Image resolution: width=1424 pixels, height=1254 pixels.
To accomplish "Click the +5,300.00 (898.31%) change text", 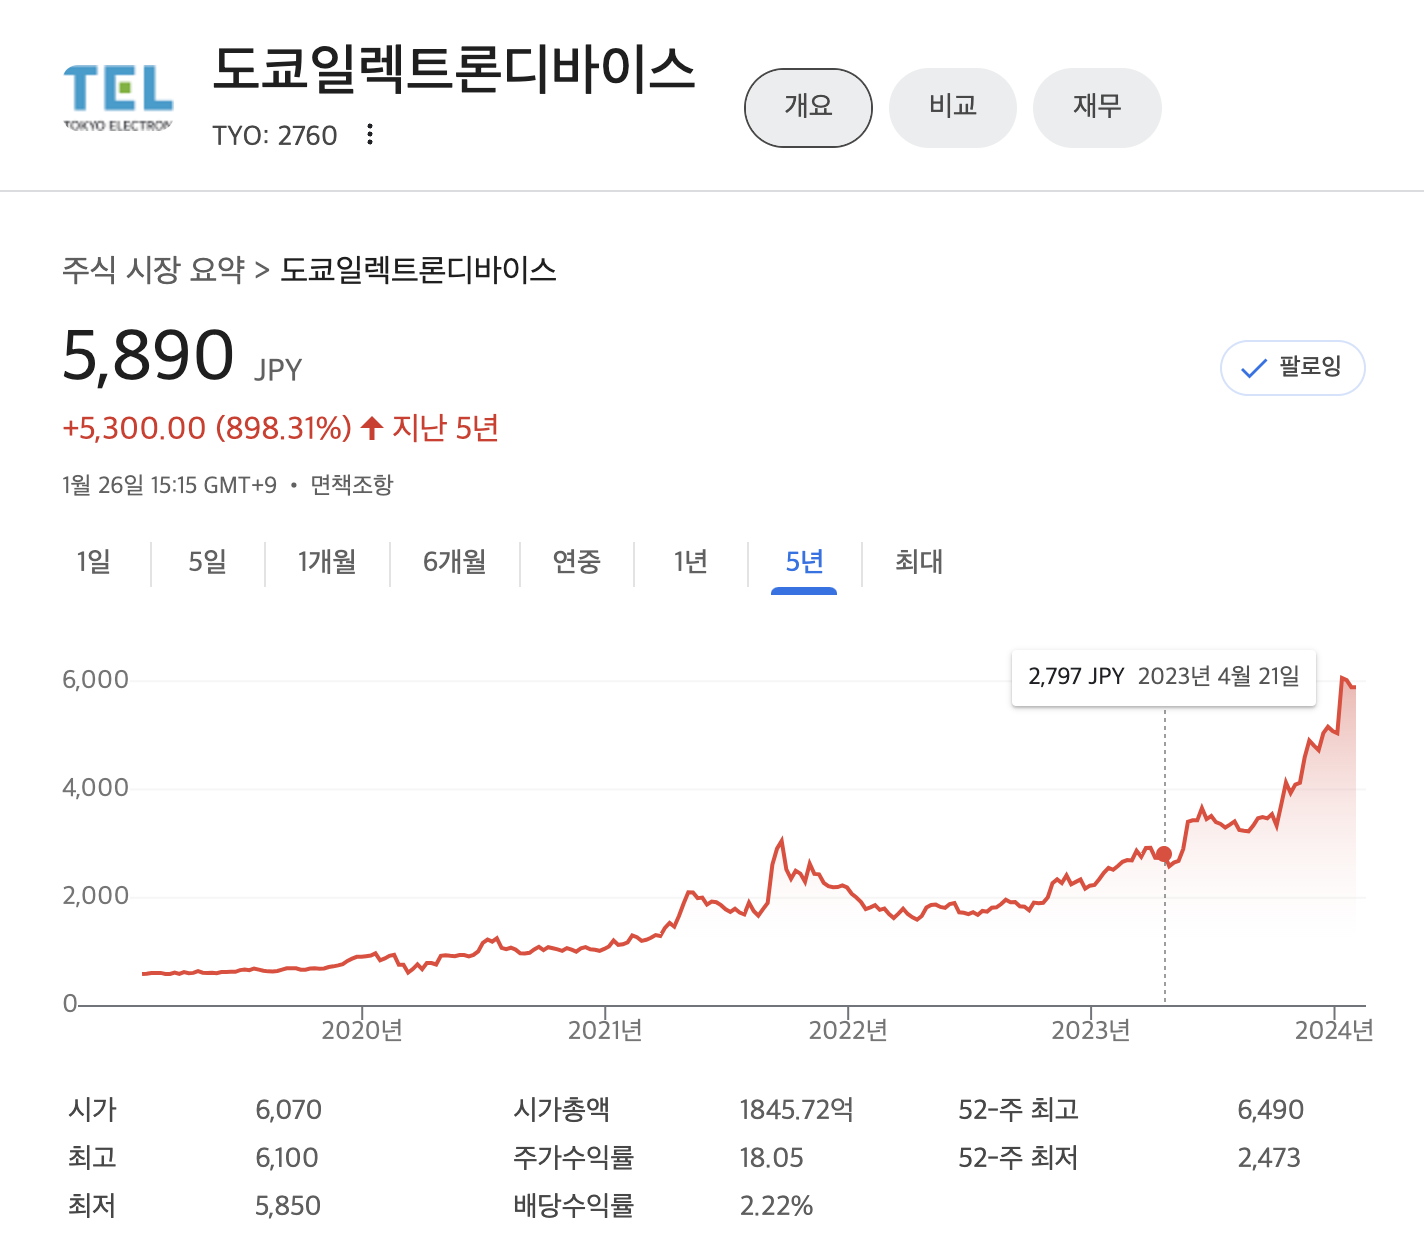I will click(207, 428).
